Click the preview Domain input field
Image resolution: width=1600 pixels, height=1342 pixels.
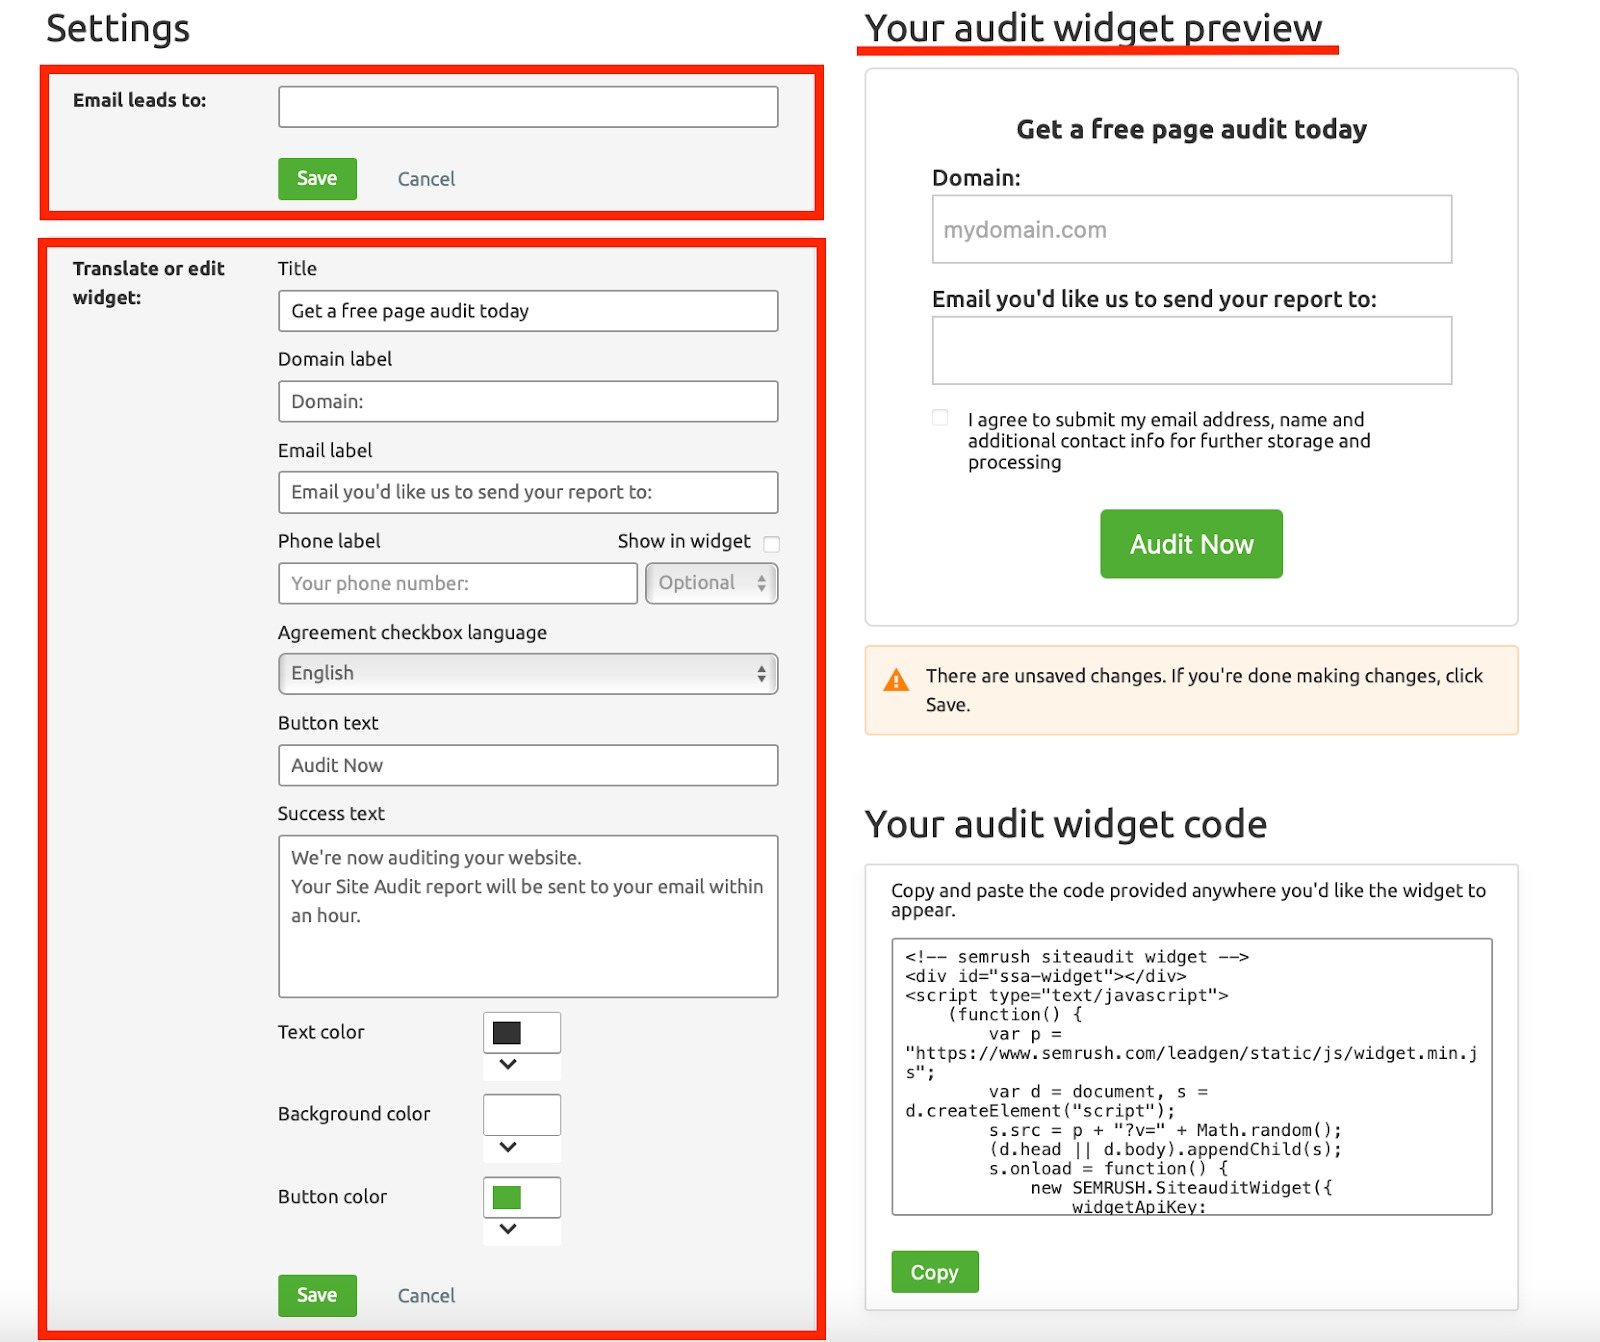[x=1192, y=230]
